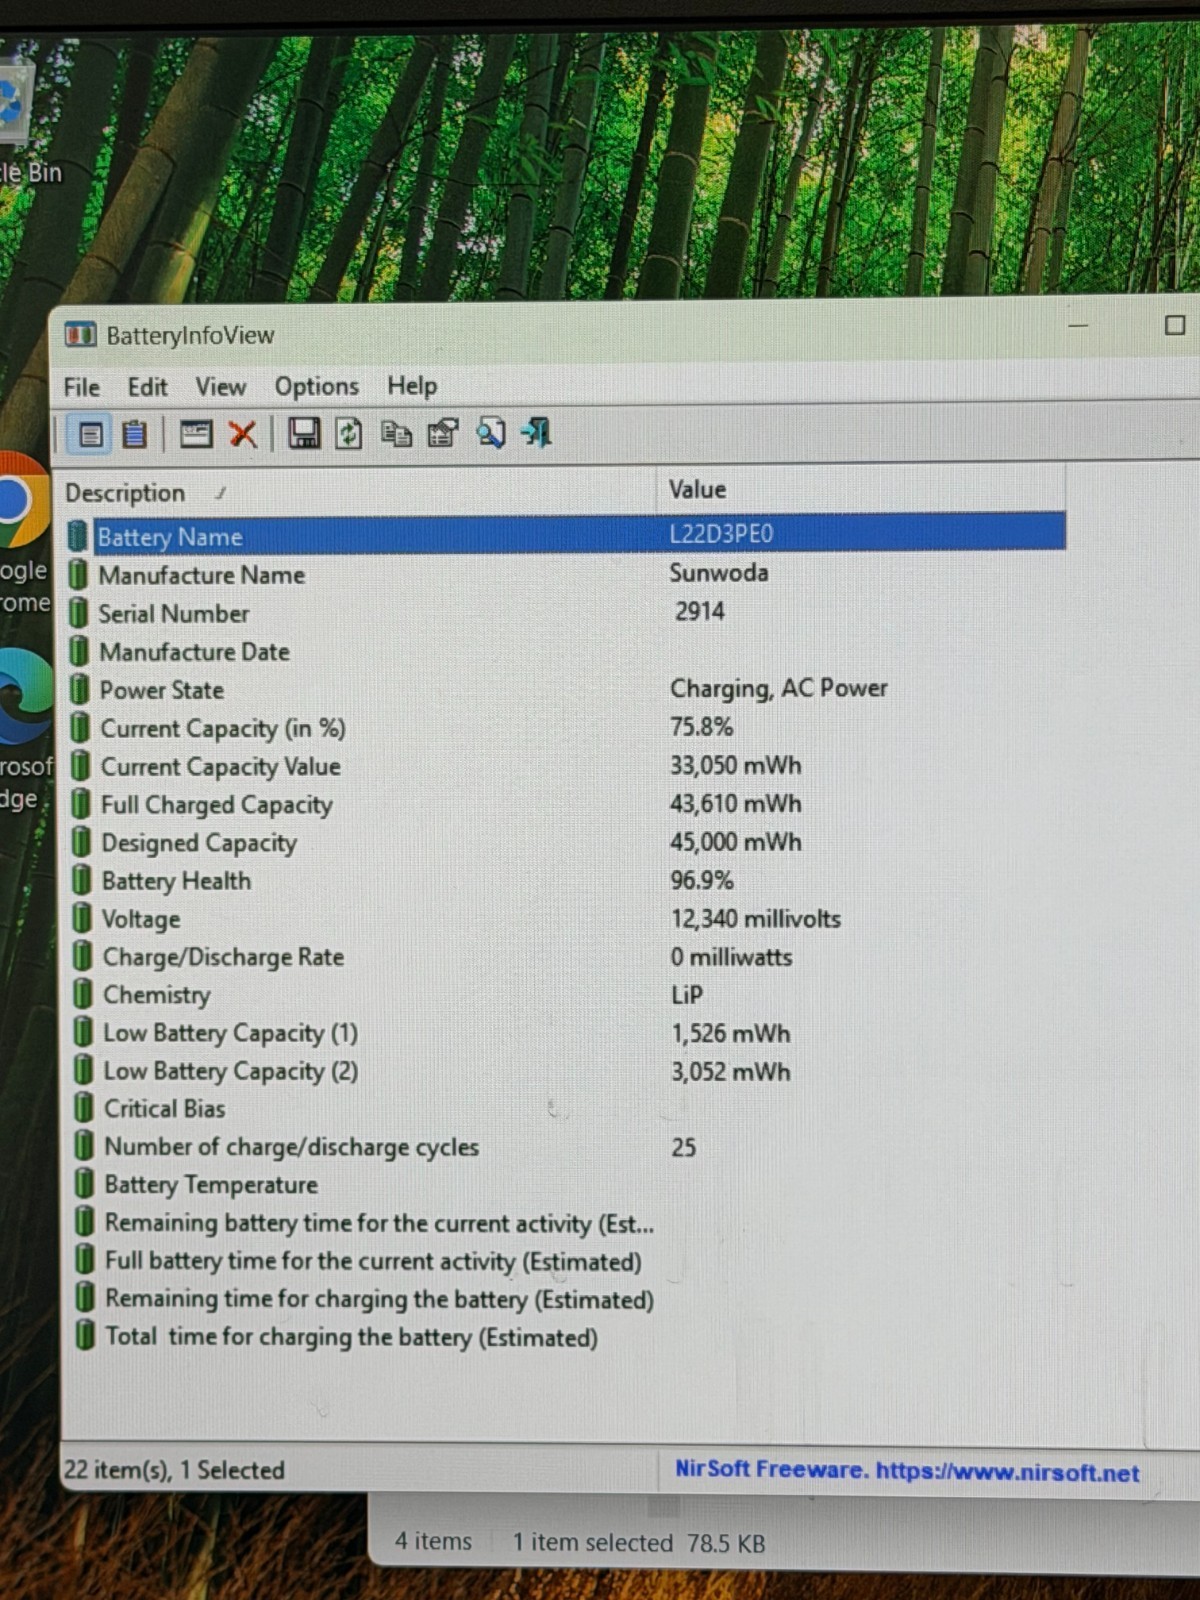Click the 4 items status in Explorer window behind
Viewport: 1200px width, 1600px height.
click(x=433, y=1541)
